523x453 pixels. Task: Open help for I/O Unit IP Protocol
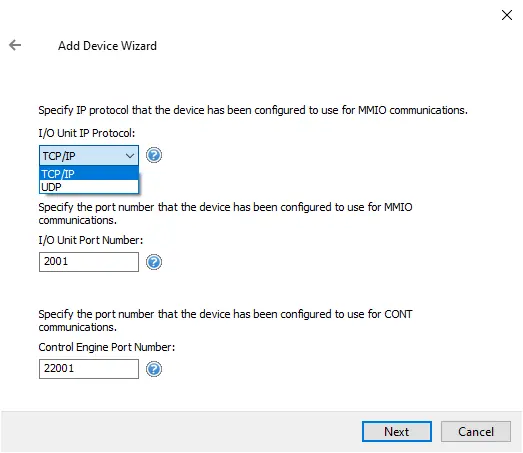point(154,155)
